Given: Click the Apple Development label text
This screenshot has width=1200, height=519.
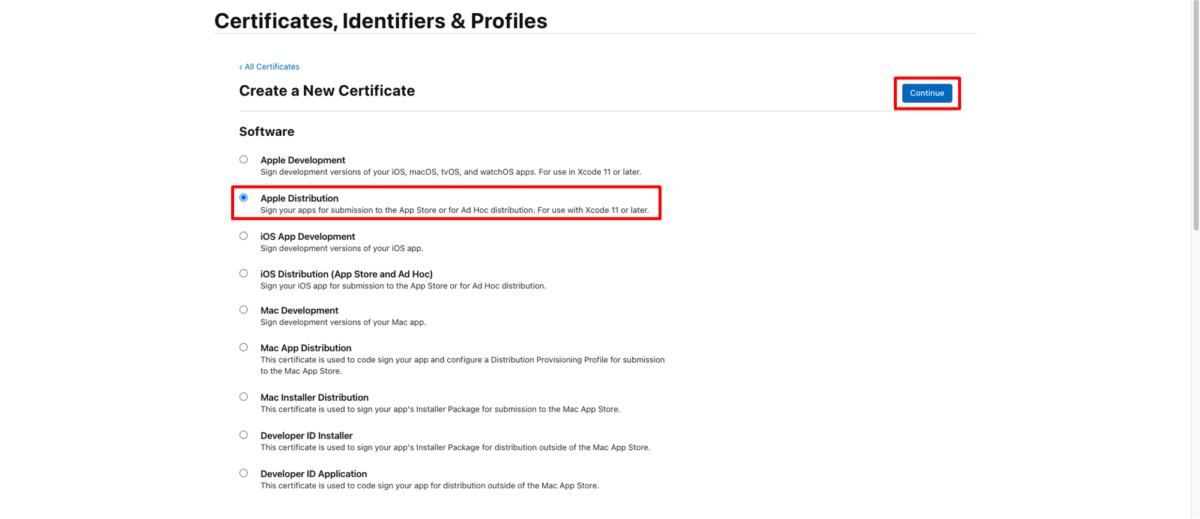Looking at the screenshot, I should click(x=303, y=160).
